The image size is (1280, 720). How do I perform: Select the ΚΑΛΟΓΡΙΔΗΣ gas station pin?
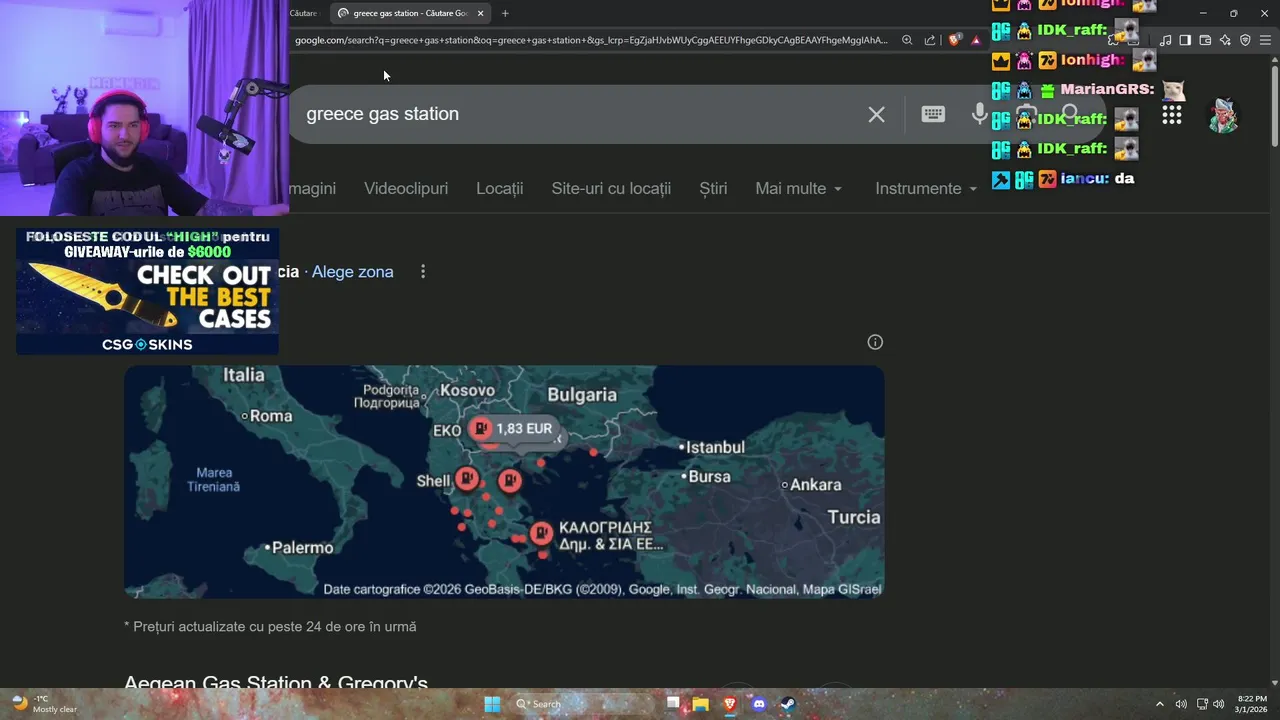pyautogui.click(x=541, y=533)
